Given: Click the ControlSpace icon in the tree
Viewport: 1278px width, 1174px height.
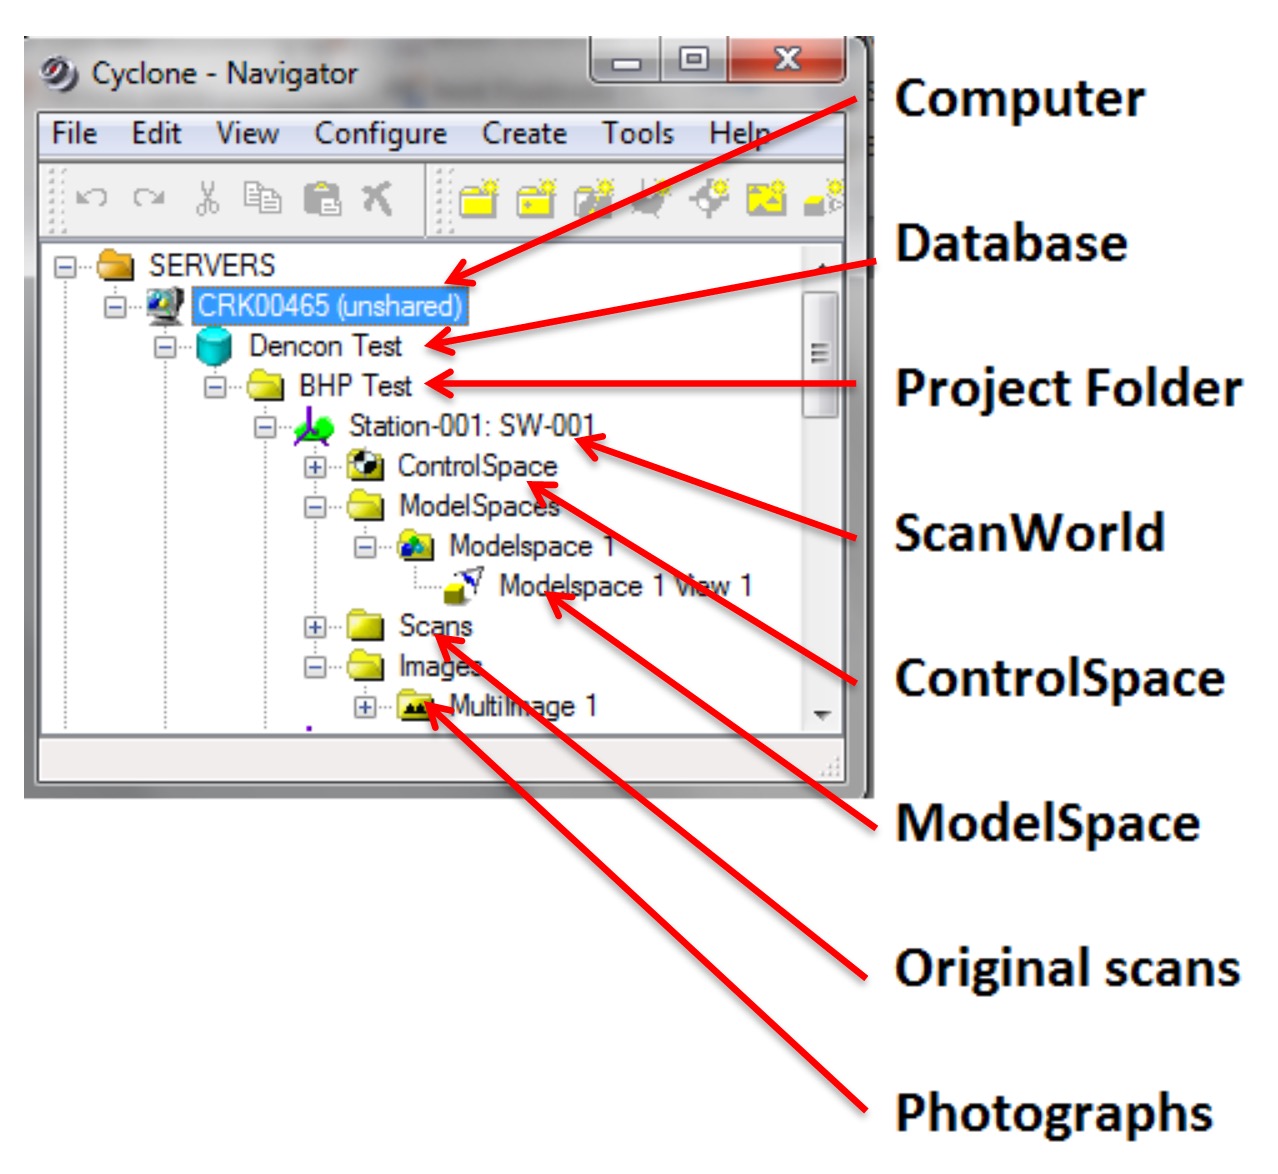Looking at the screenshot, I should pyautogui.click(x=365, y=466).
